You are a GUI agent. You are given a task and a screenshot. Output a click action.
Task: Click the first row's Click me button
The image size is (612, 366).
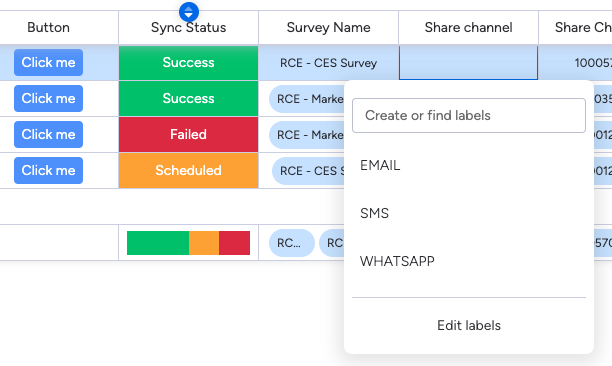(x=48, y=62)
